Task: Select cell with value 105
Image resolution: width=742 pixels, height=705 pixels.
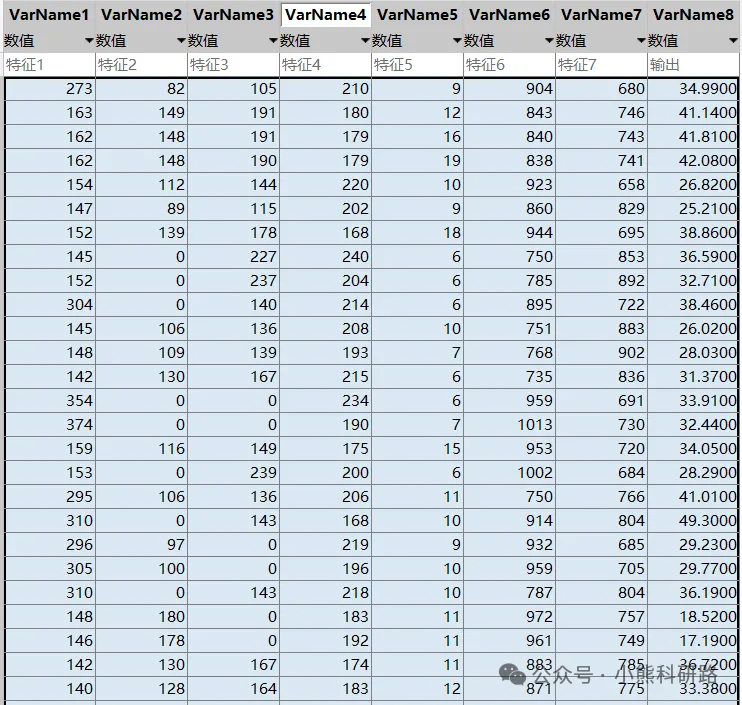Action: [x=233, y=89]
